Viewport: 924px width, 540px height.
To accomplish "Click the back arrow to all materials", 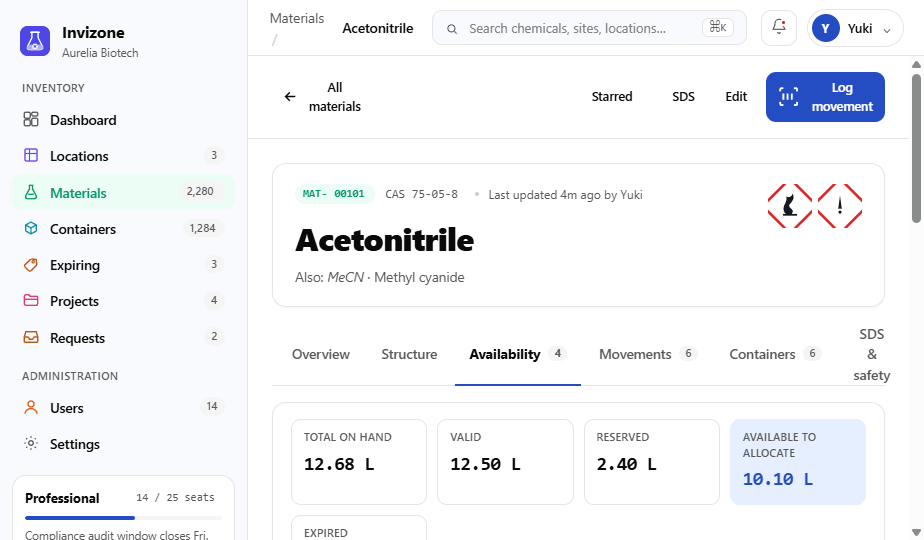I will coord(289,97).
